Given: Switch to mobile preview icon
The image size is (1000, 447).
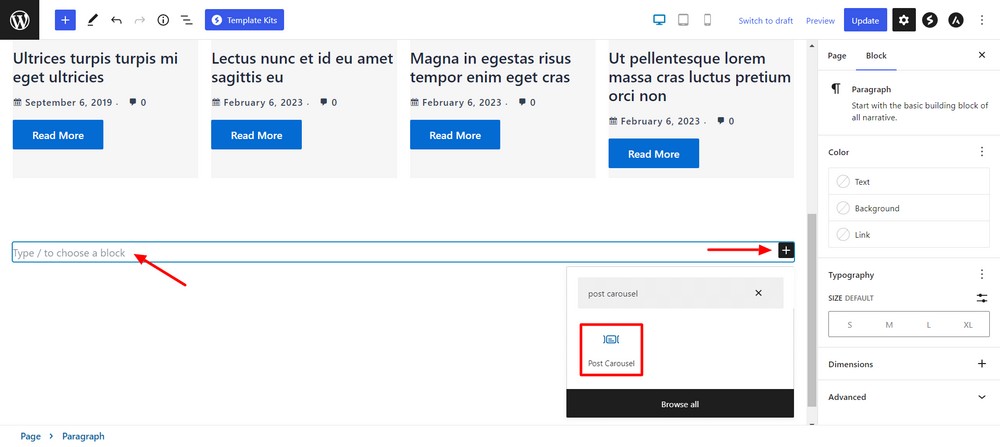Looking at the screenshot, I should (707, 20).
